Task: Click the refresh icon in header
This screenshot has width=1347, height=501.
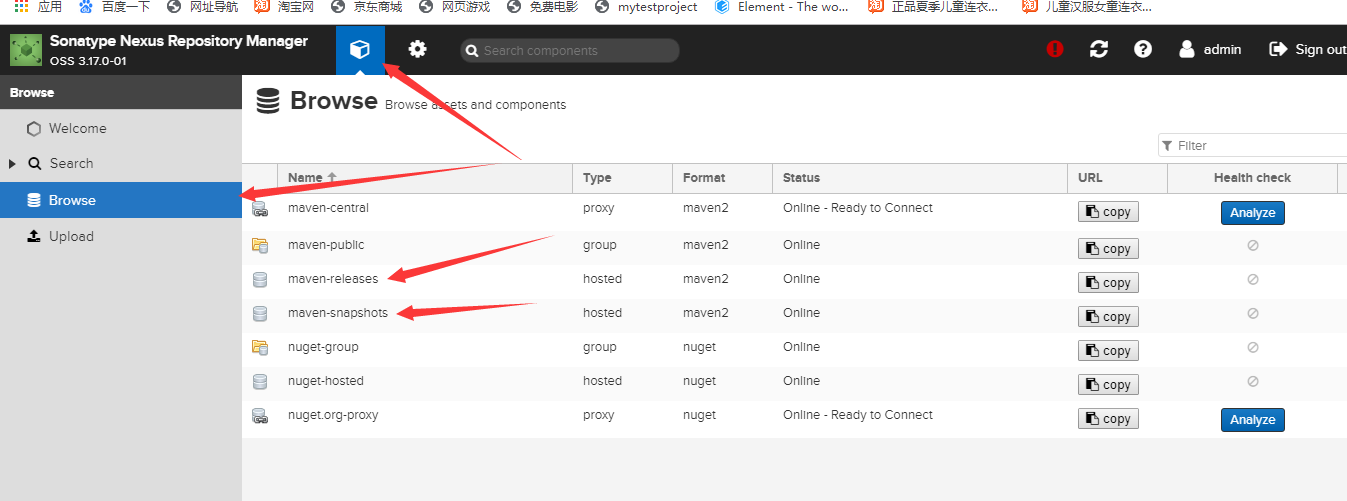Action: (x=1099, y=49)
